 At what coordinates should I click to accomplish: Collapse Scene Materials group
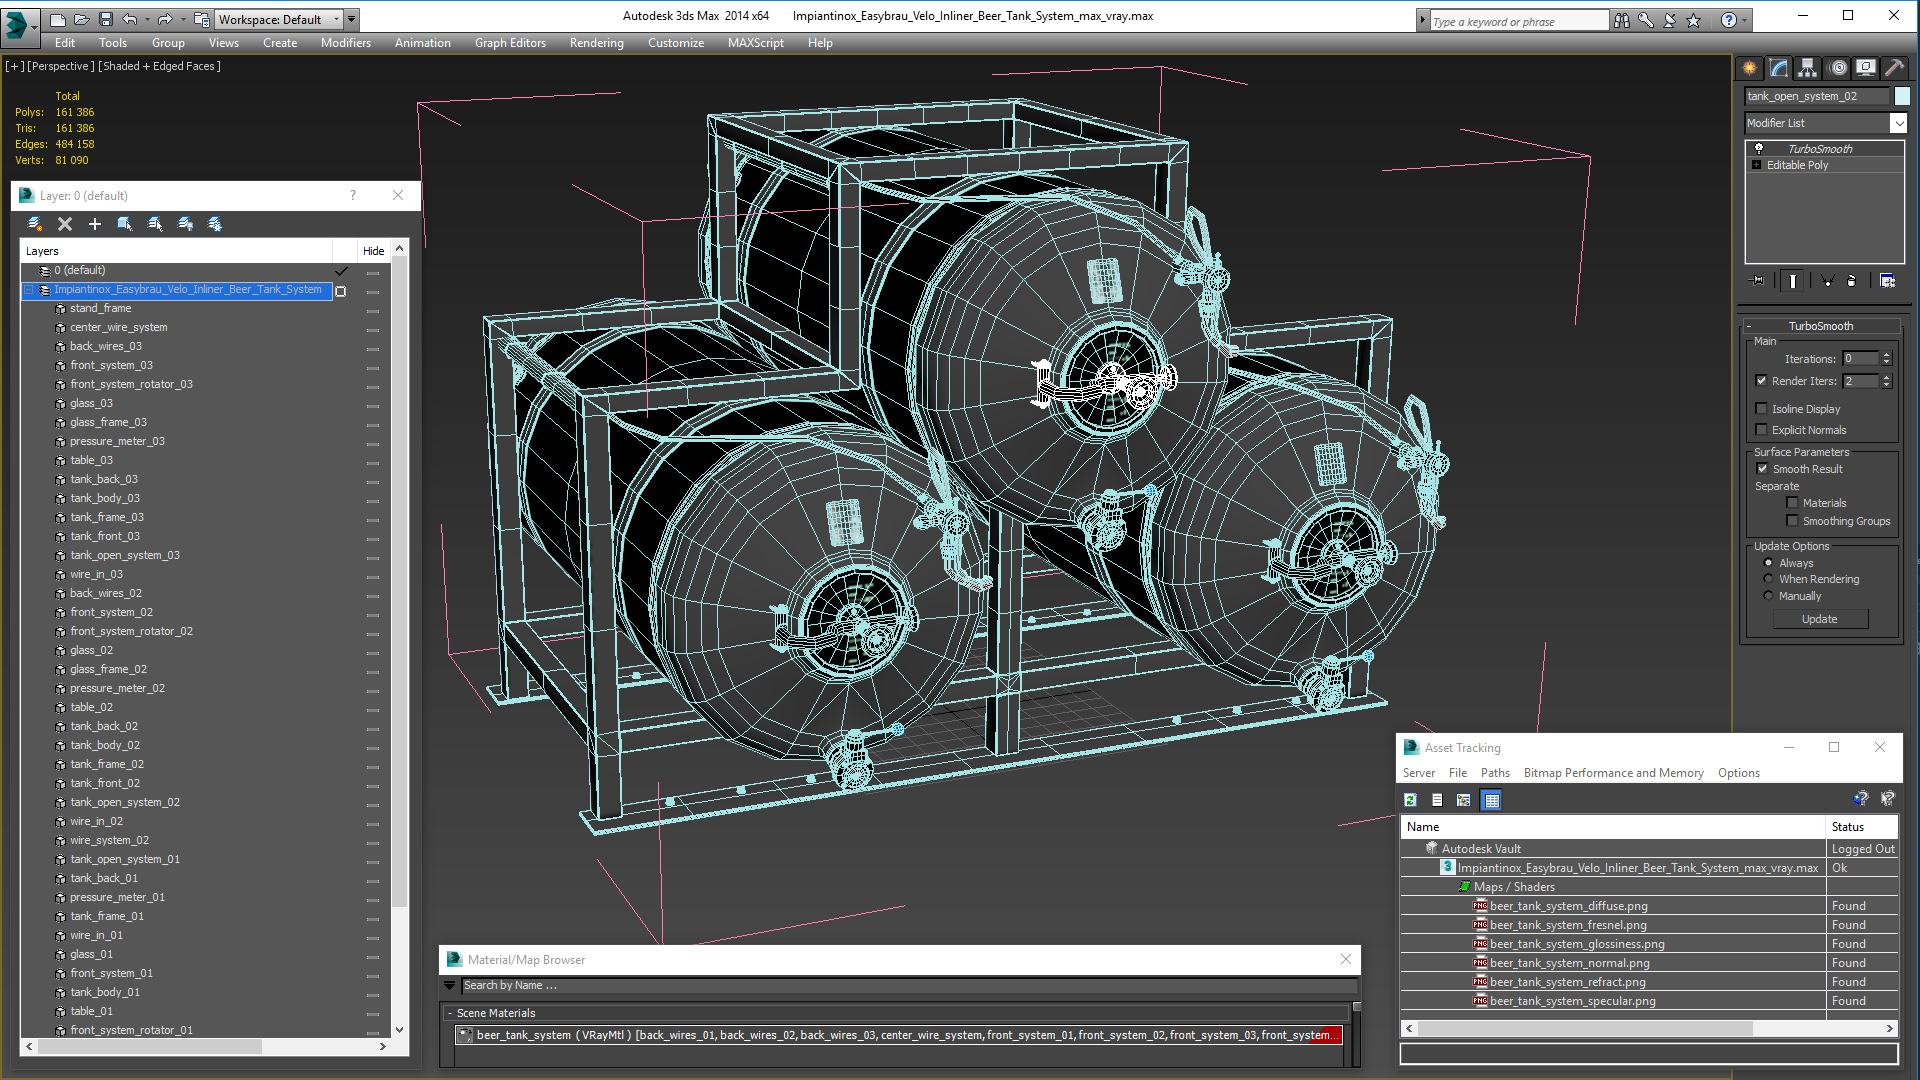[450, 1013]
